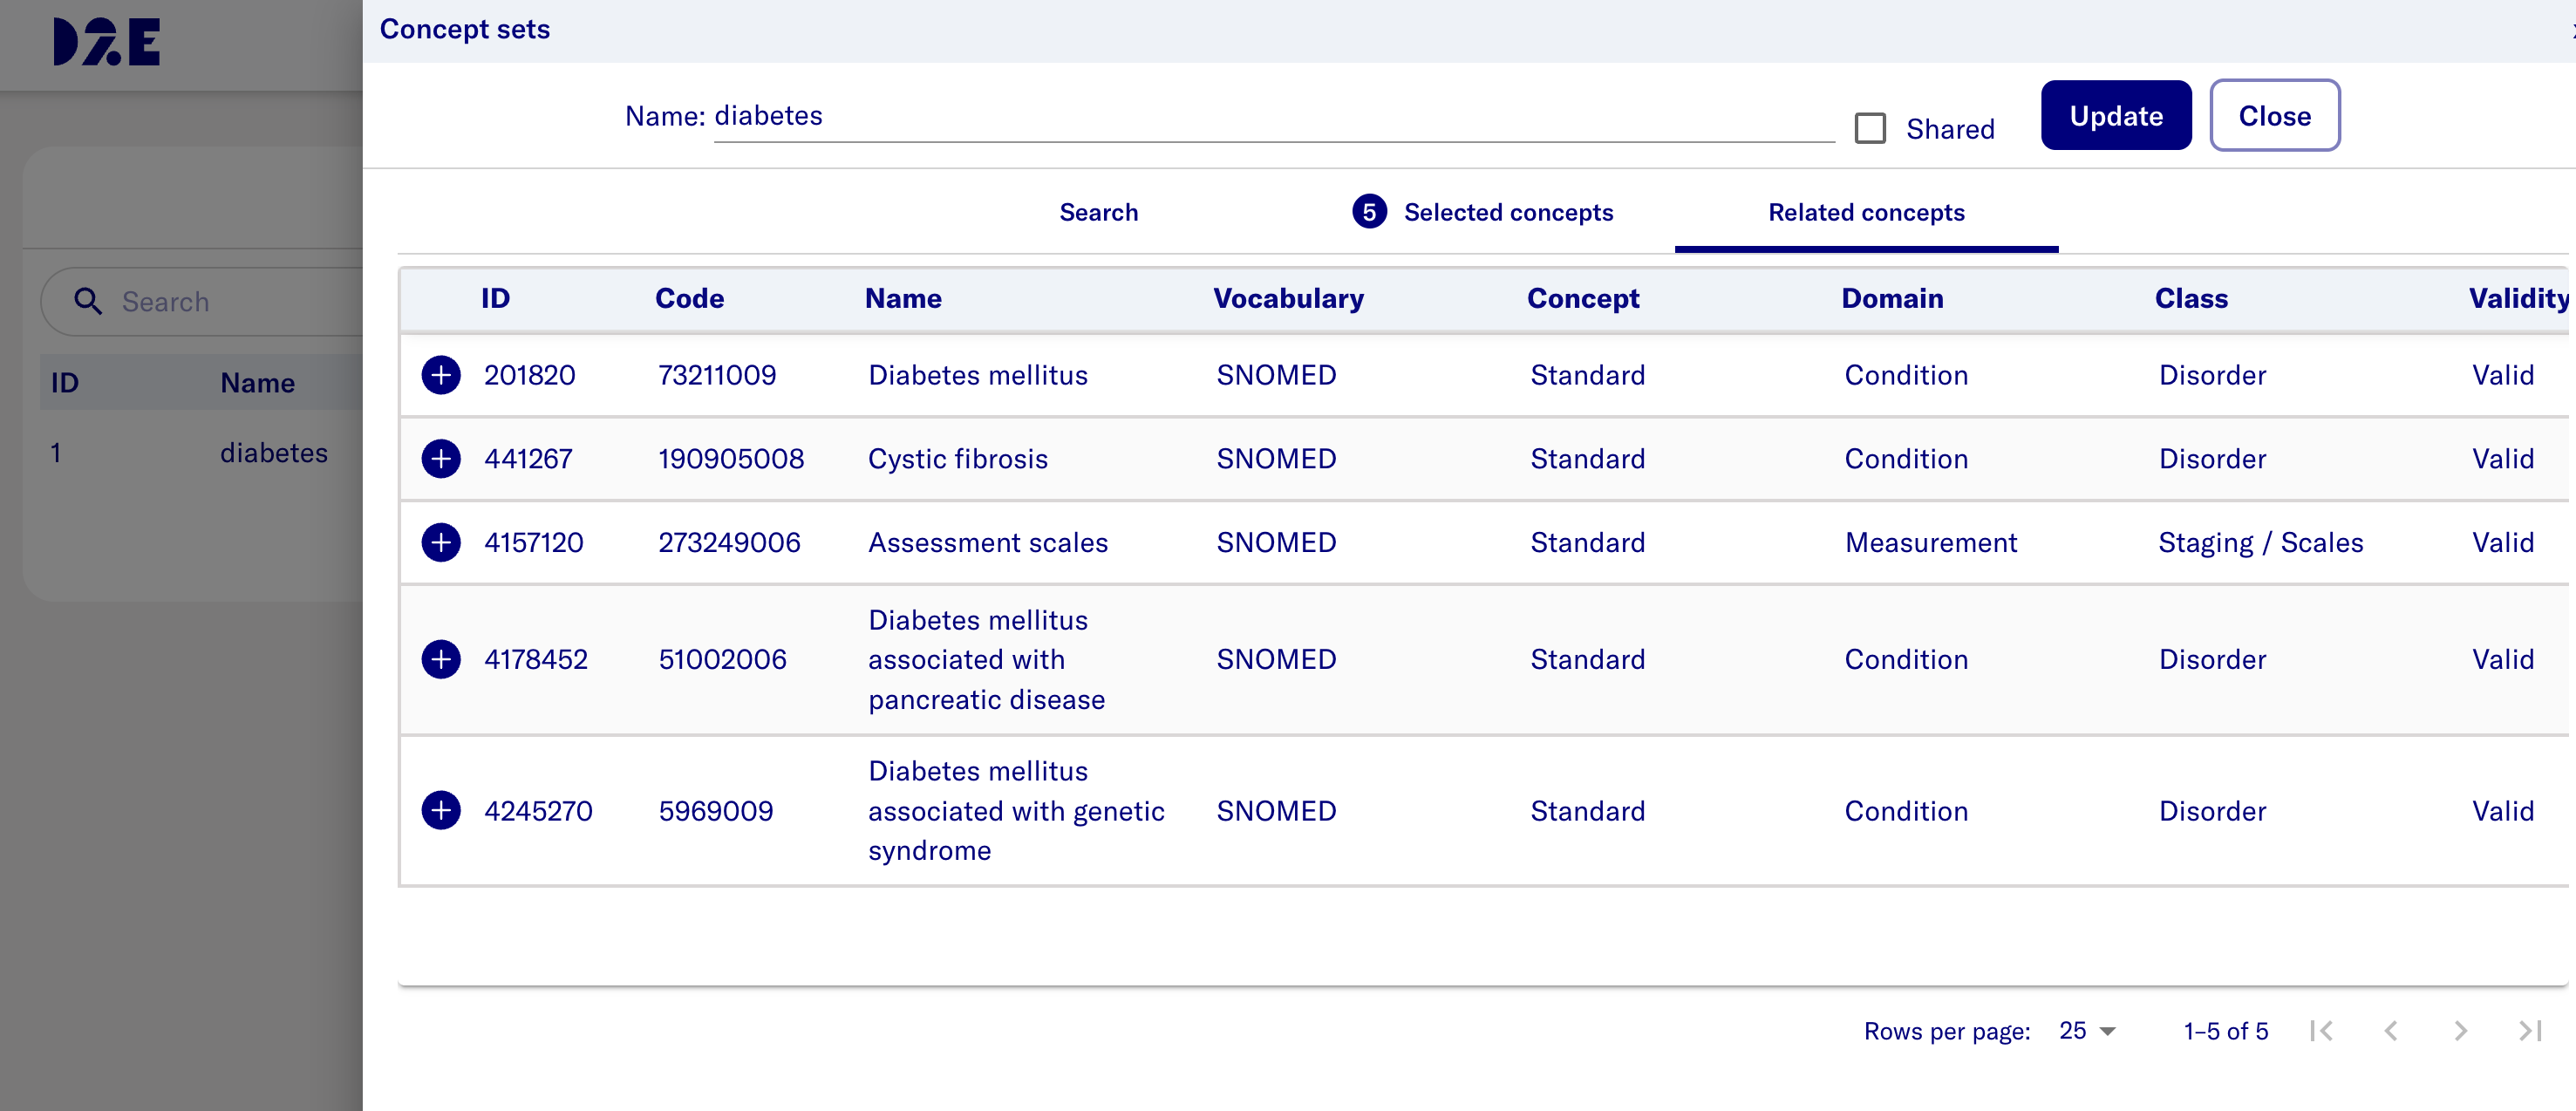Add genetic syndrome diabetes concept plus icon
2576x1111 pixels.
440,810
